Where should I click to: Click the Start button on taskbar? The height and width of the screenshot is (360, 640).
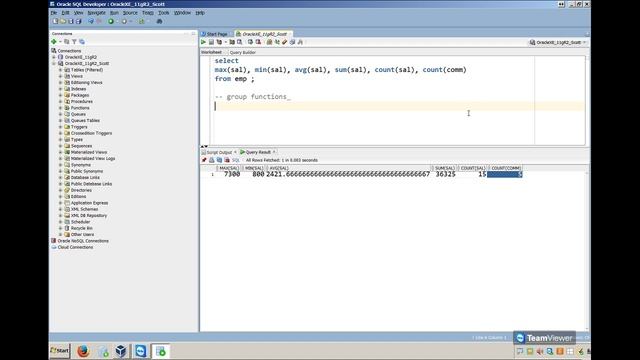point(60,351)
